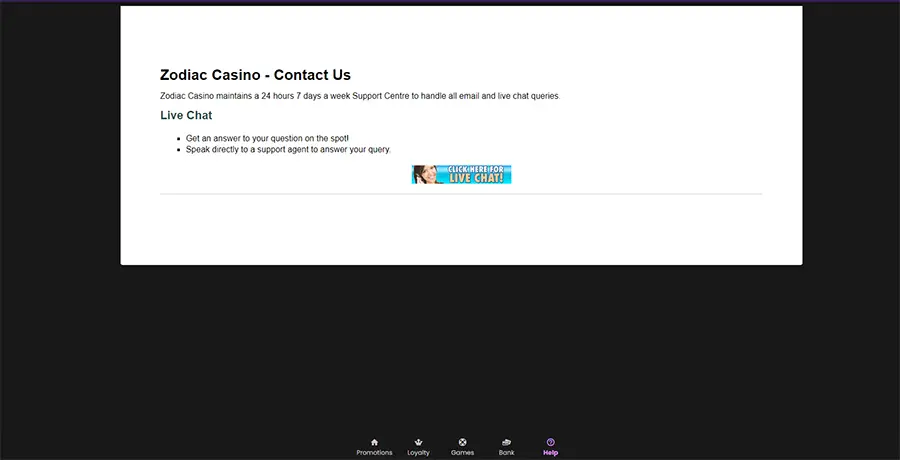The height and width of the screenshot is (460, 900).
Task: Click the 'Click here for Live Chat' banner
Action: coord(461,175)
